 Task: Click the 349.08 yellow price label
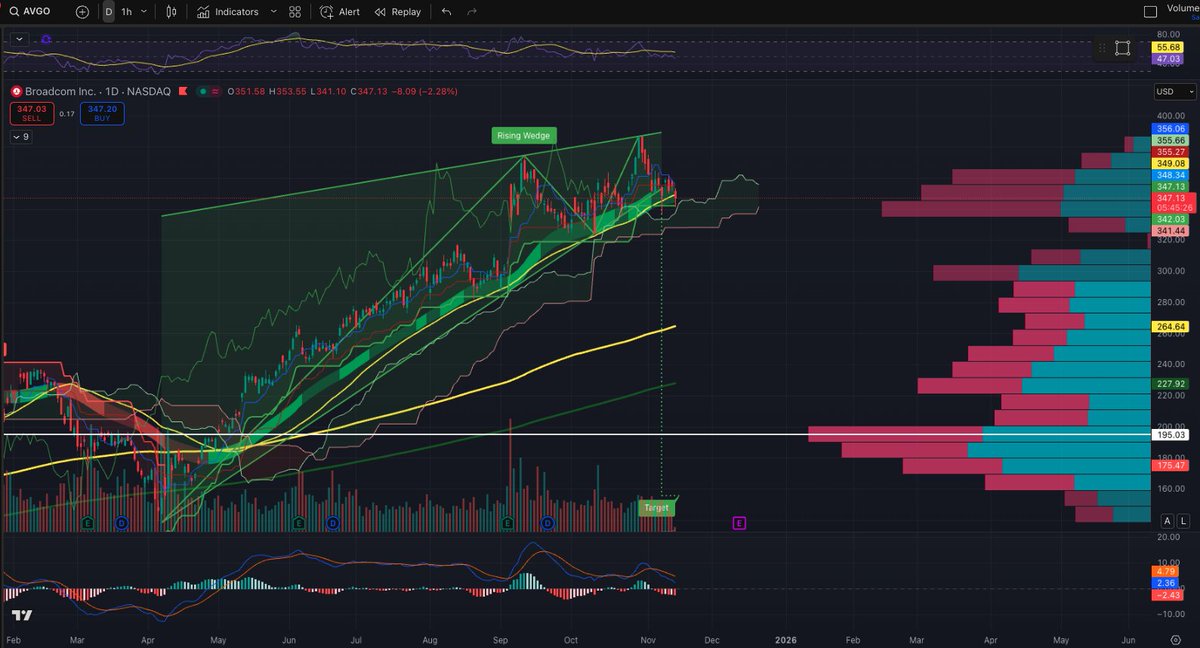click(1168, 163)
